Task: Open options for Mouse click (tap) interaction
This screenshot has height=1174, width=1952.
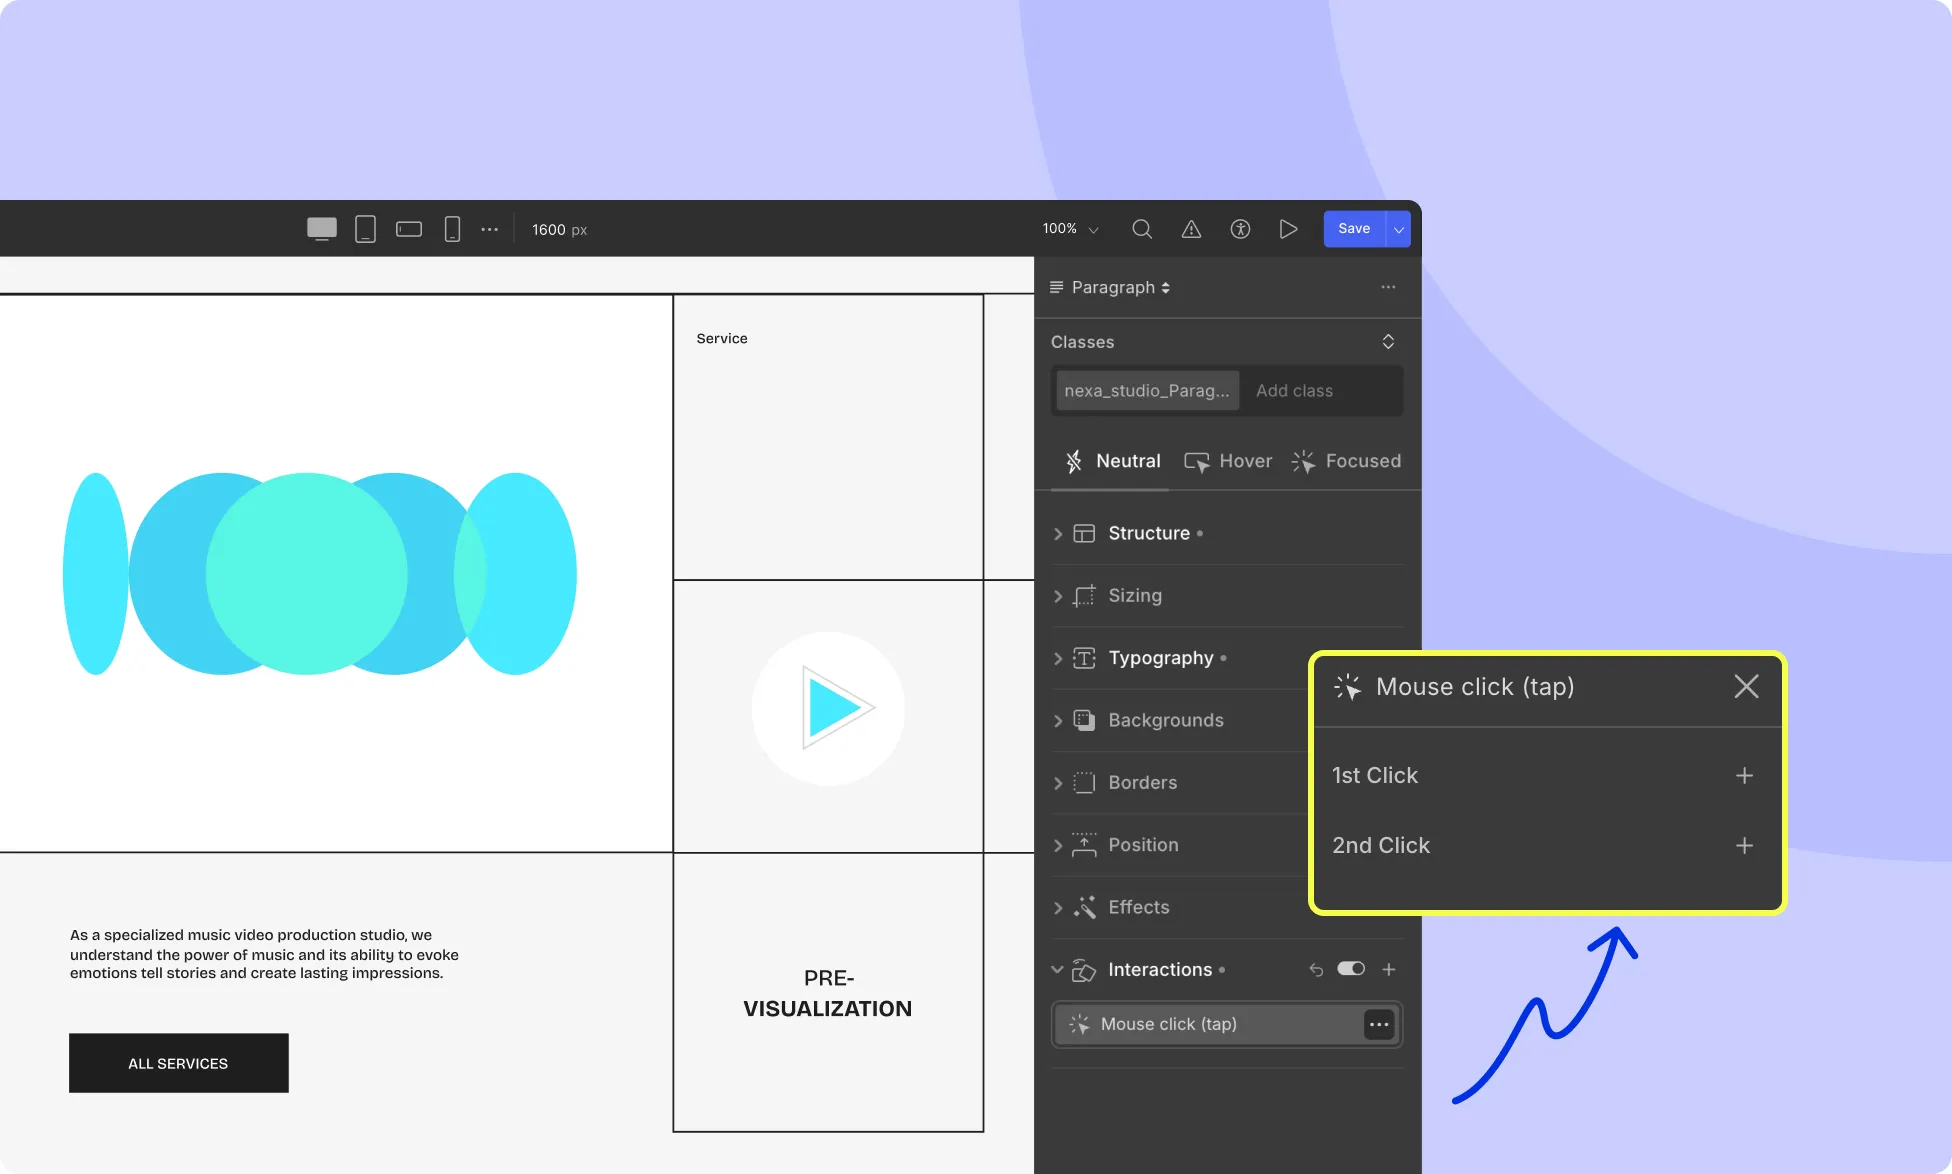Action: [1379, 1024]
